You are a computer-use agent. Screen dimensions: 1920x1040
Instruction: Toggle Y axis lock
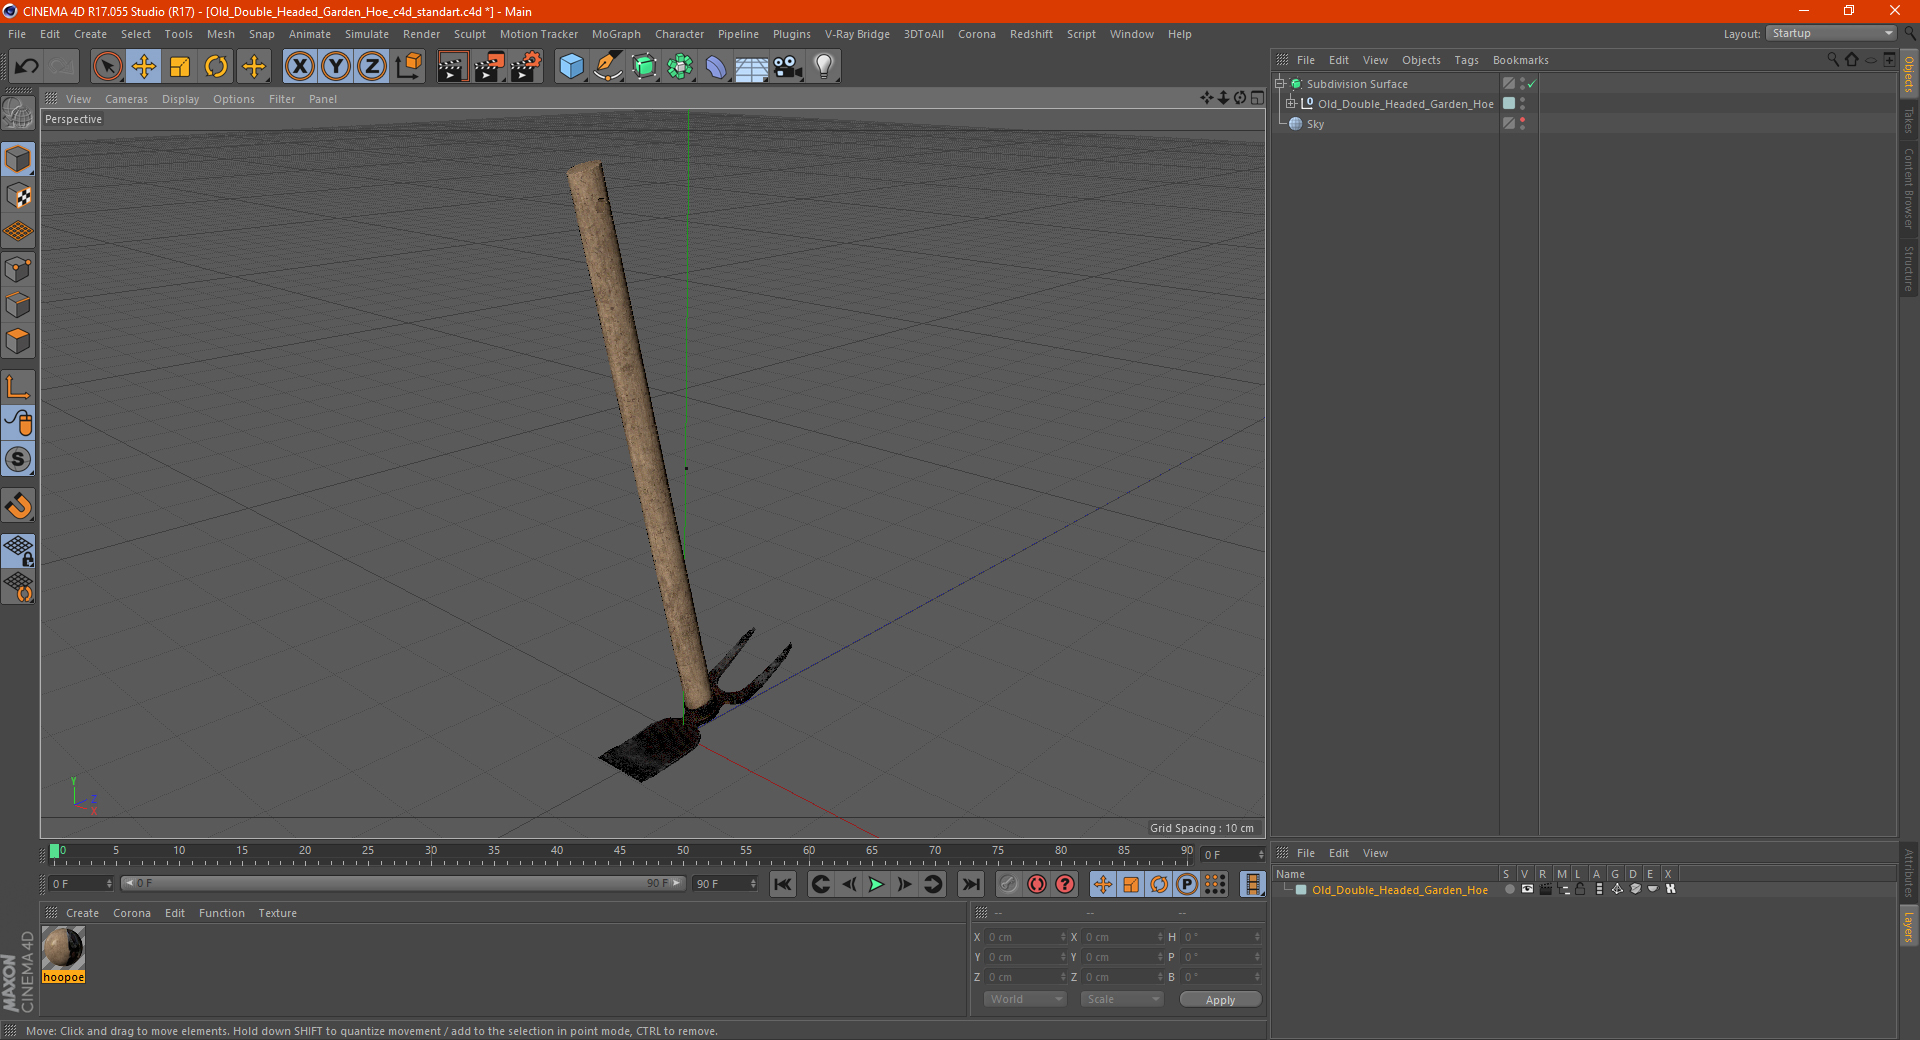[x=336, y=67]
